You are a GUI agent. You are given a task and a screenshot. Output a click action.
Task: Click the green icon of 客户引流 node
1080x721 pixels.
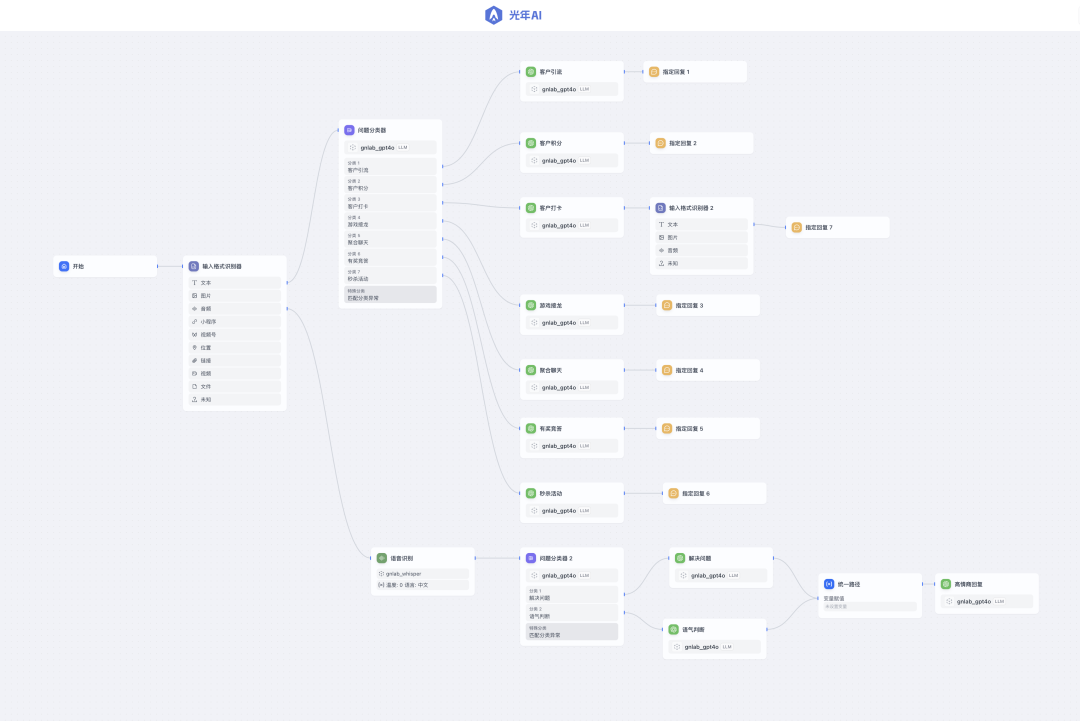click(x=531, y=72)
